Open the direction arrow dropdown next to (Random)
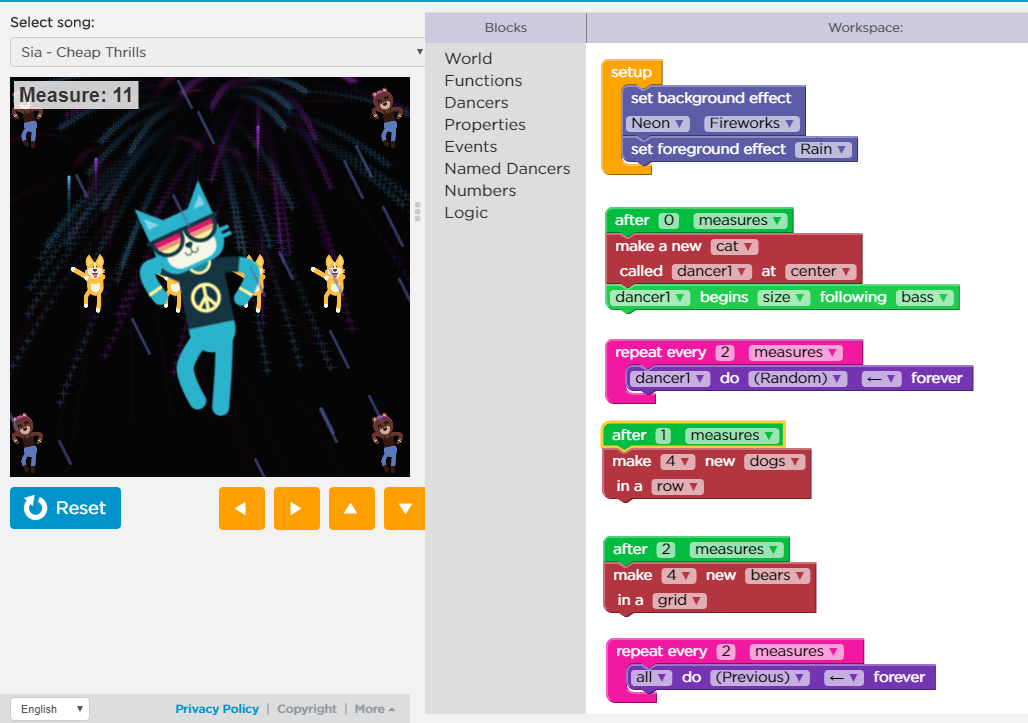 pyautogui.click(x=880, y=378)
